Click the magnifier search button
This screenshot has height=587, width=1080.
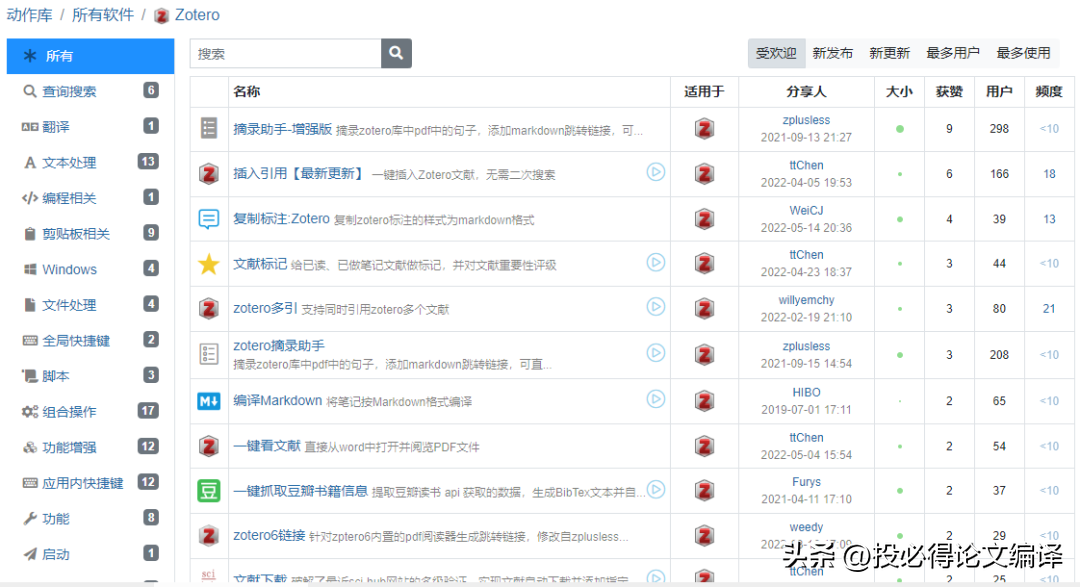396,53
